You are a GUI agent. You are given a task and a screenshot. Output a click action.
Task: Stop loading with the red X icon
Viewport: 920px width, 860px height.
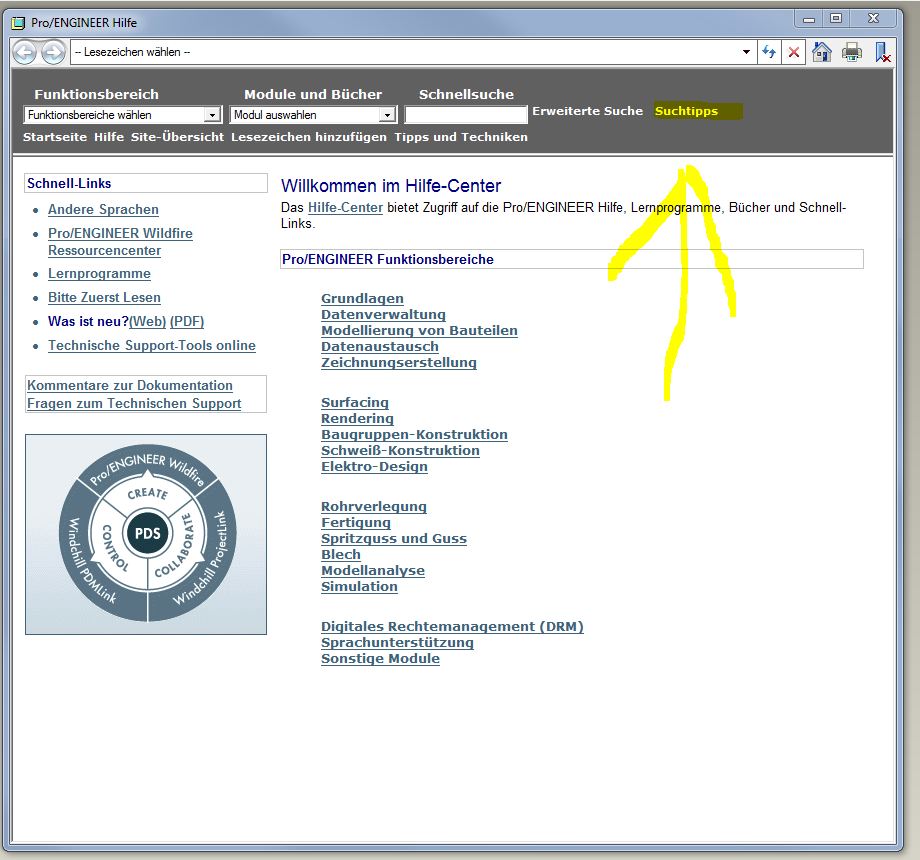(793, 52)
